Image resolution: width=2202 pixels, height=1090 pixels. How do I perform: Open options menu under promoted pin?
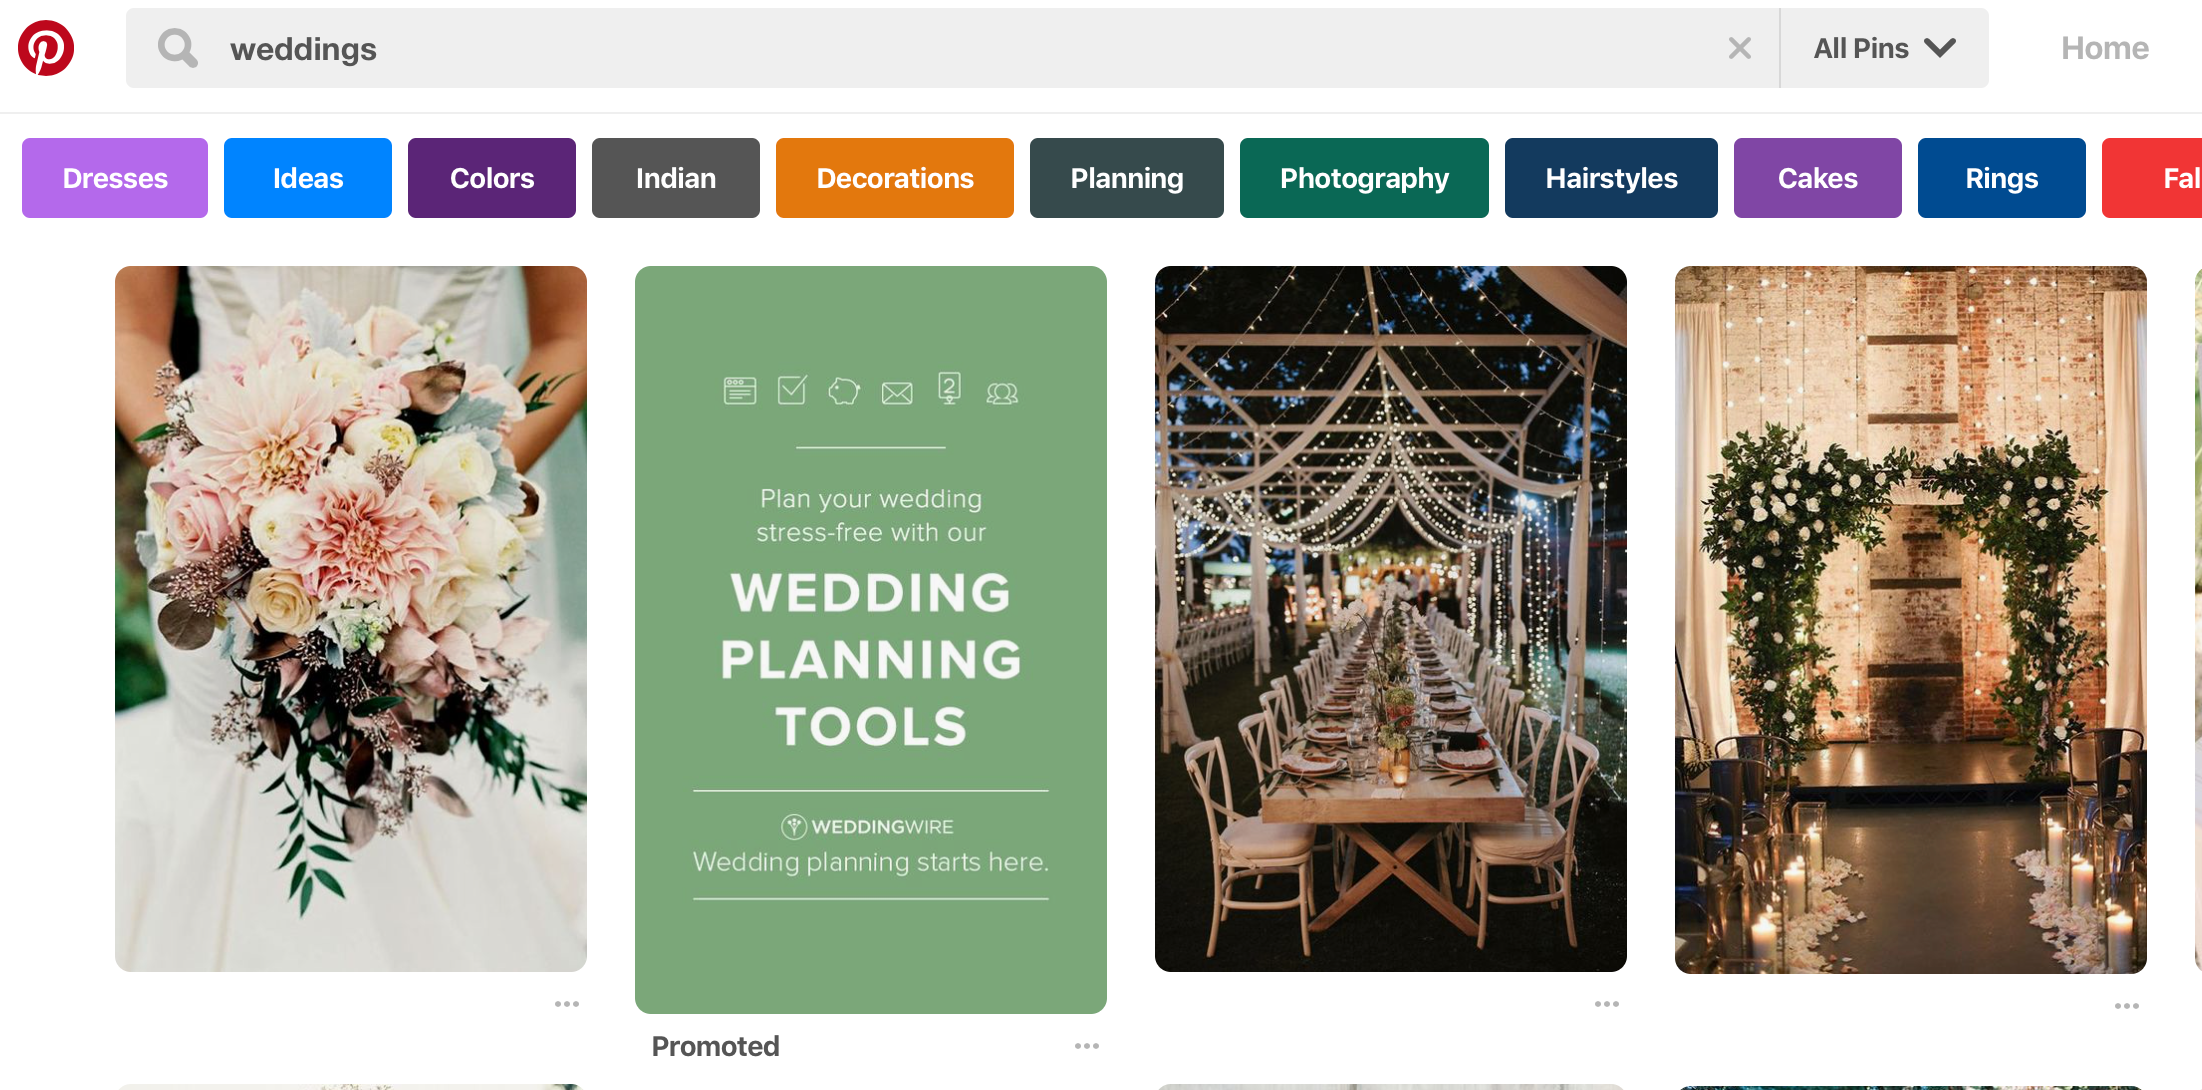click(x=1087, y=1046)
